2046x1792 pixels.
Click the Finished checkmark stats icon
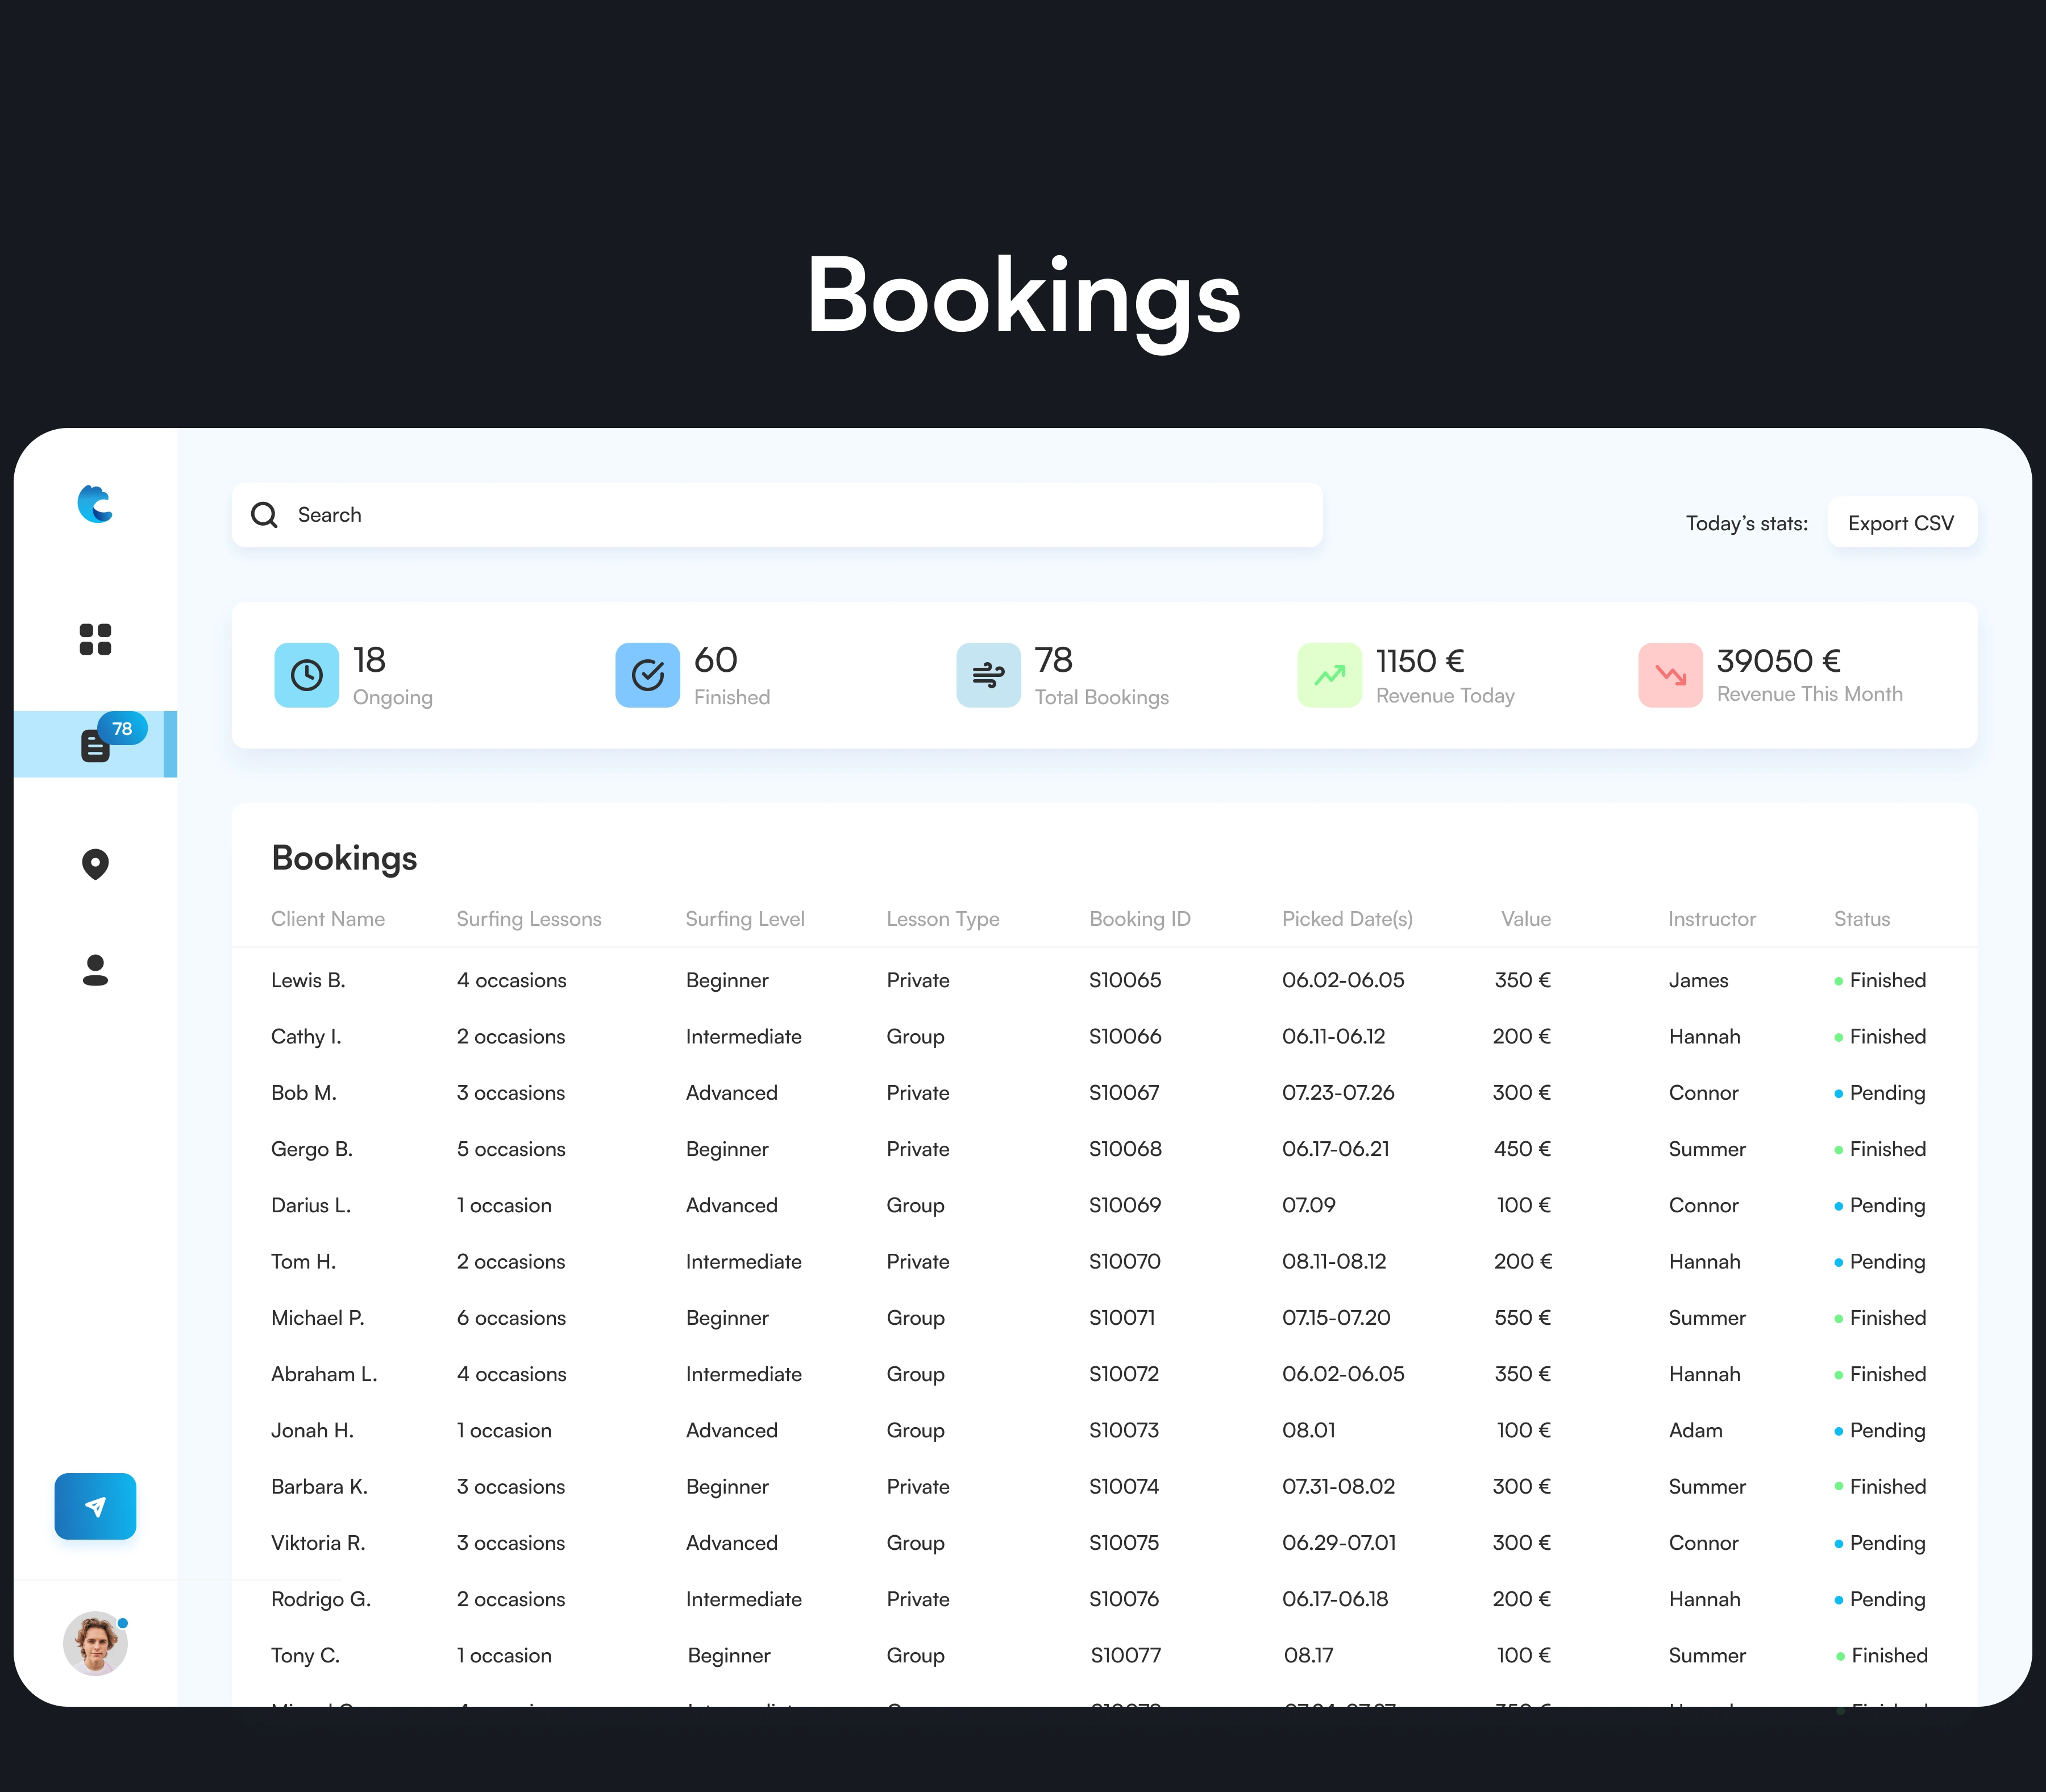(647, 675)
